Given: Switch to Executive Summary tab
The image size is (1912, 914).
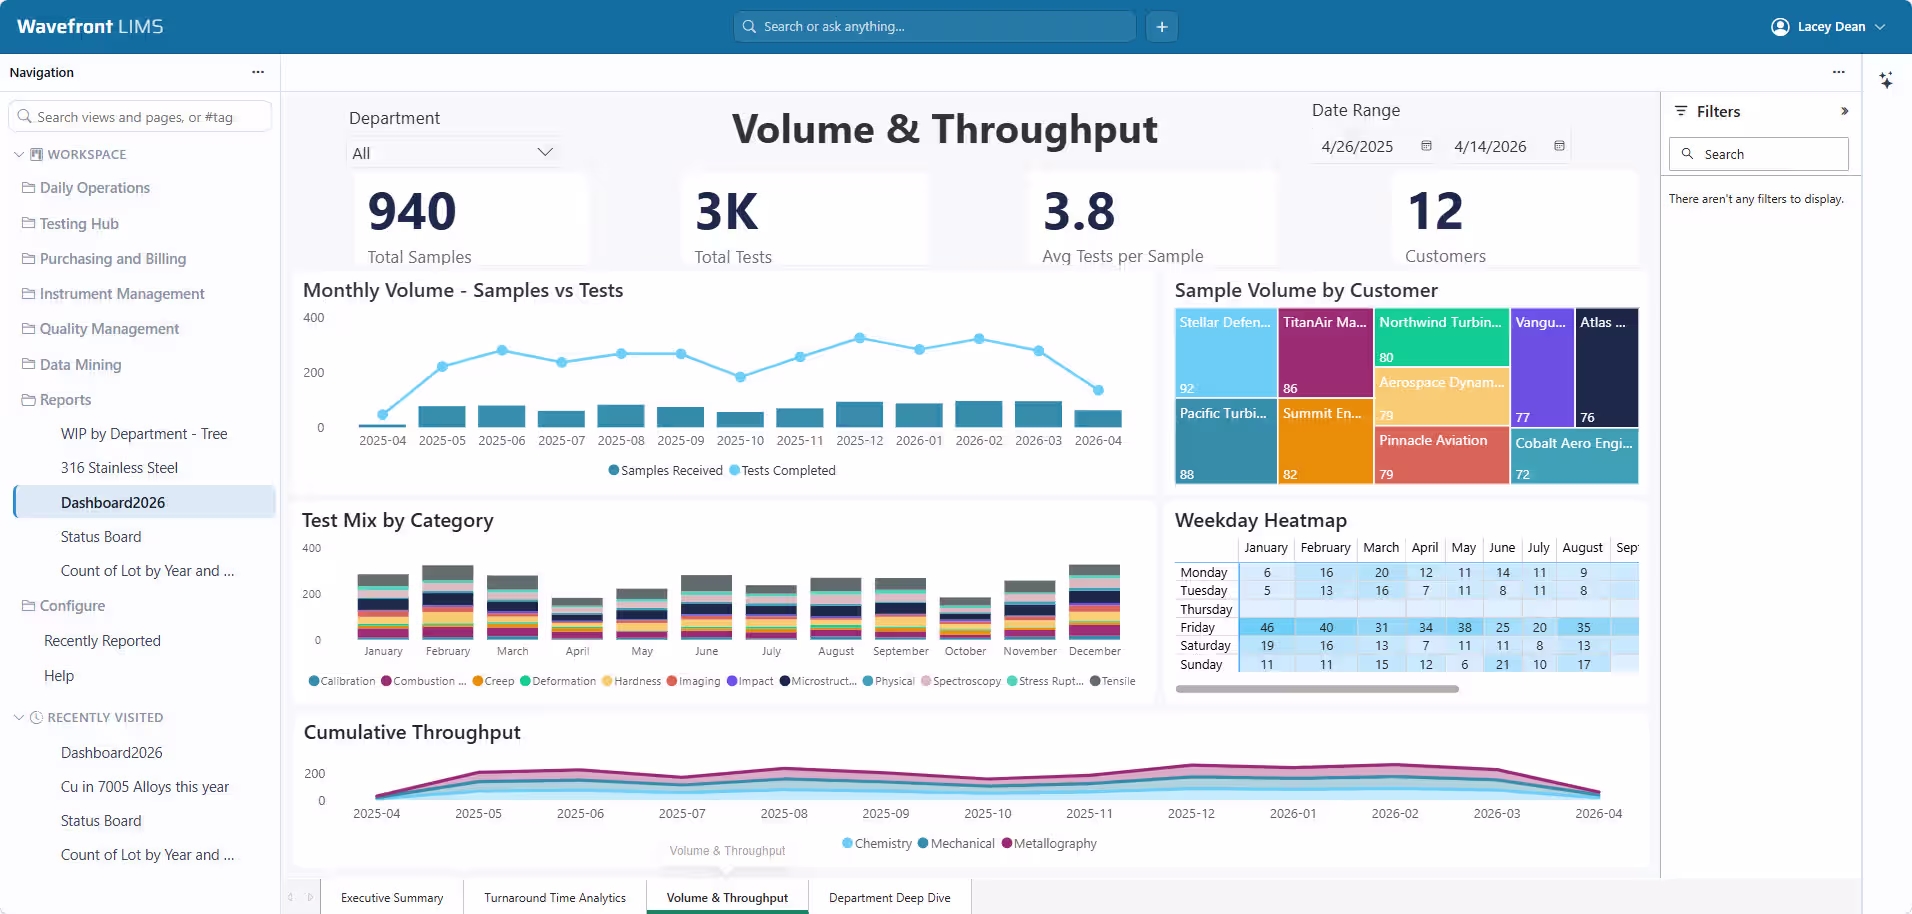Looking at the screenshot, I should (392, 898).
